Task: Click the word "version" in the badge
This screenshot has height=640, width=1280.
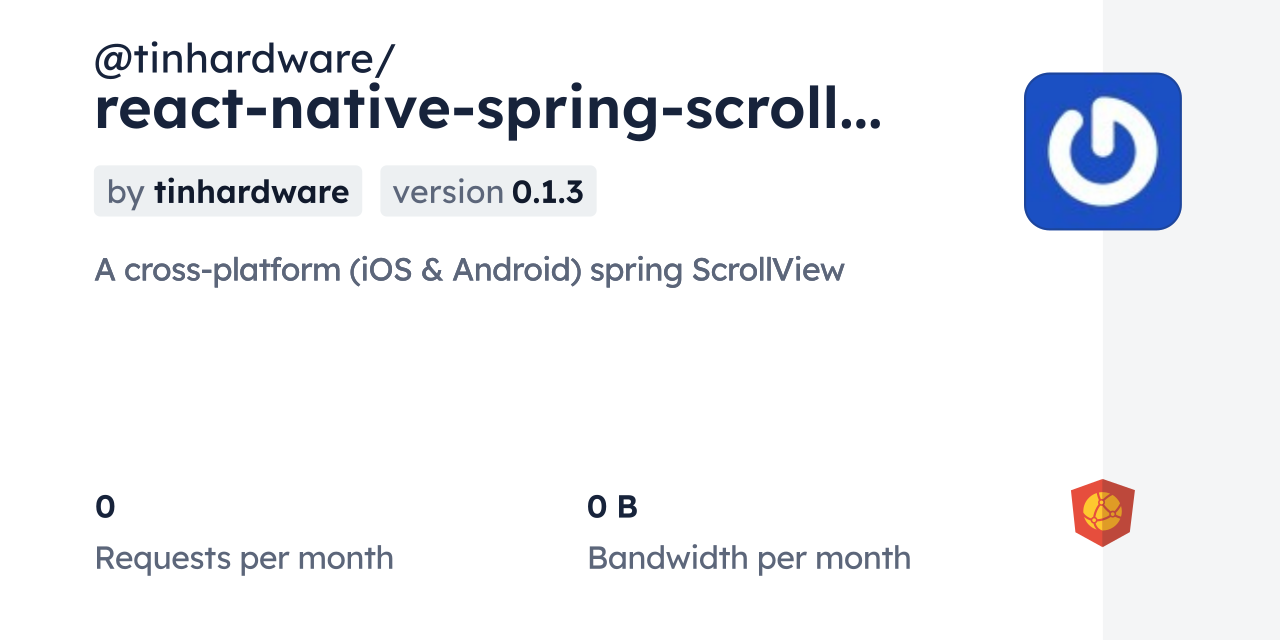Action: coord(447,192)
